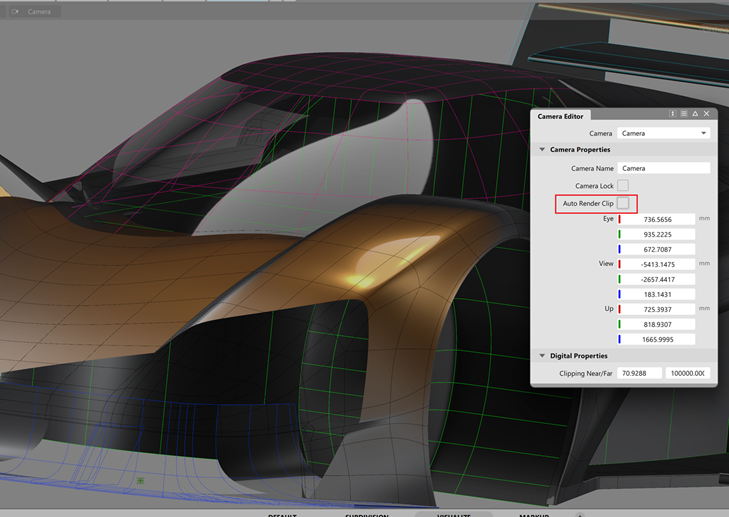This screenshot has width=729, height=517.
Task: Click the Up X field 725.3937
Action: tap(656, 309)
